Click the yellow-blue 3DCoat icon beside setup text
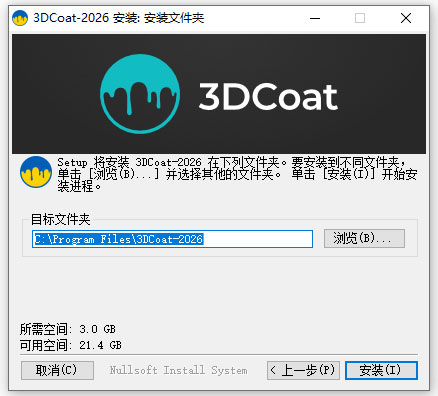 [36, 172]
